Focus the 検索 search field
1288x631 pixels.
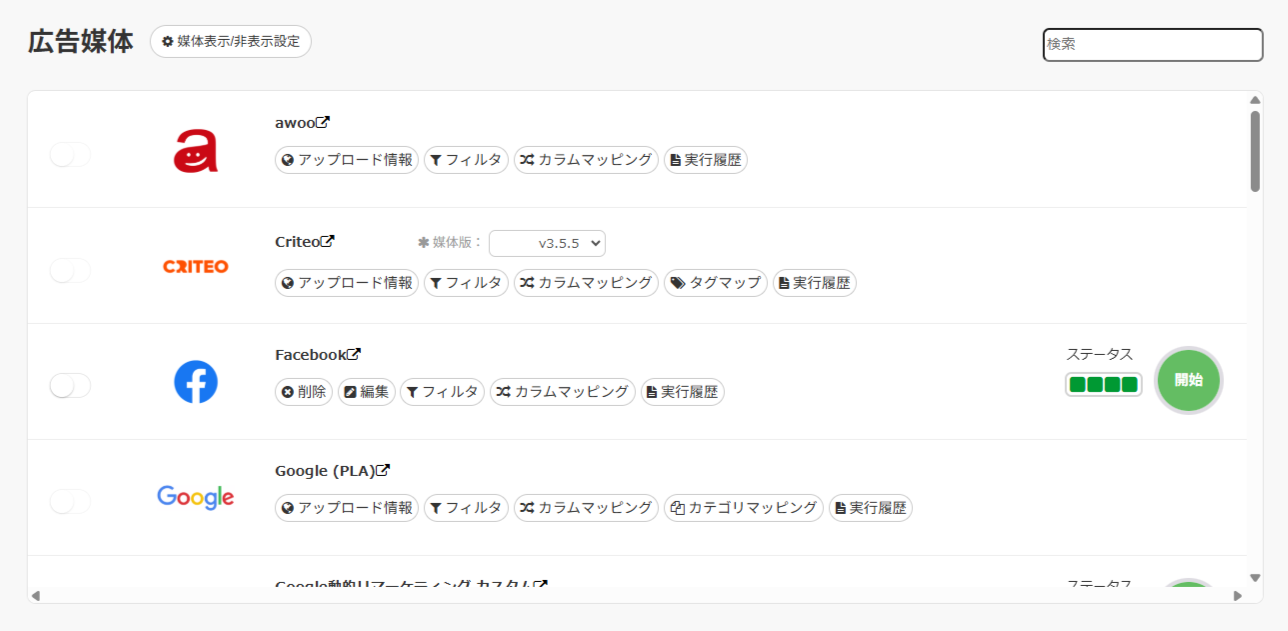click(x=1153, y=45)
